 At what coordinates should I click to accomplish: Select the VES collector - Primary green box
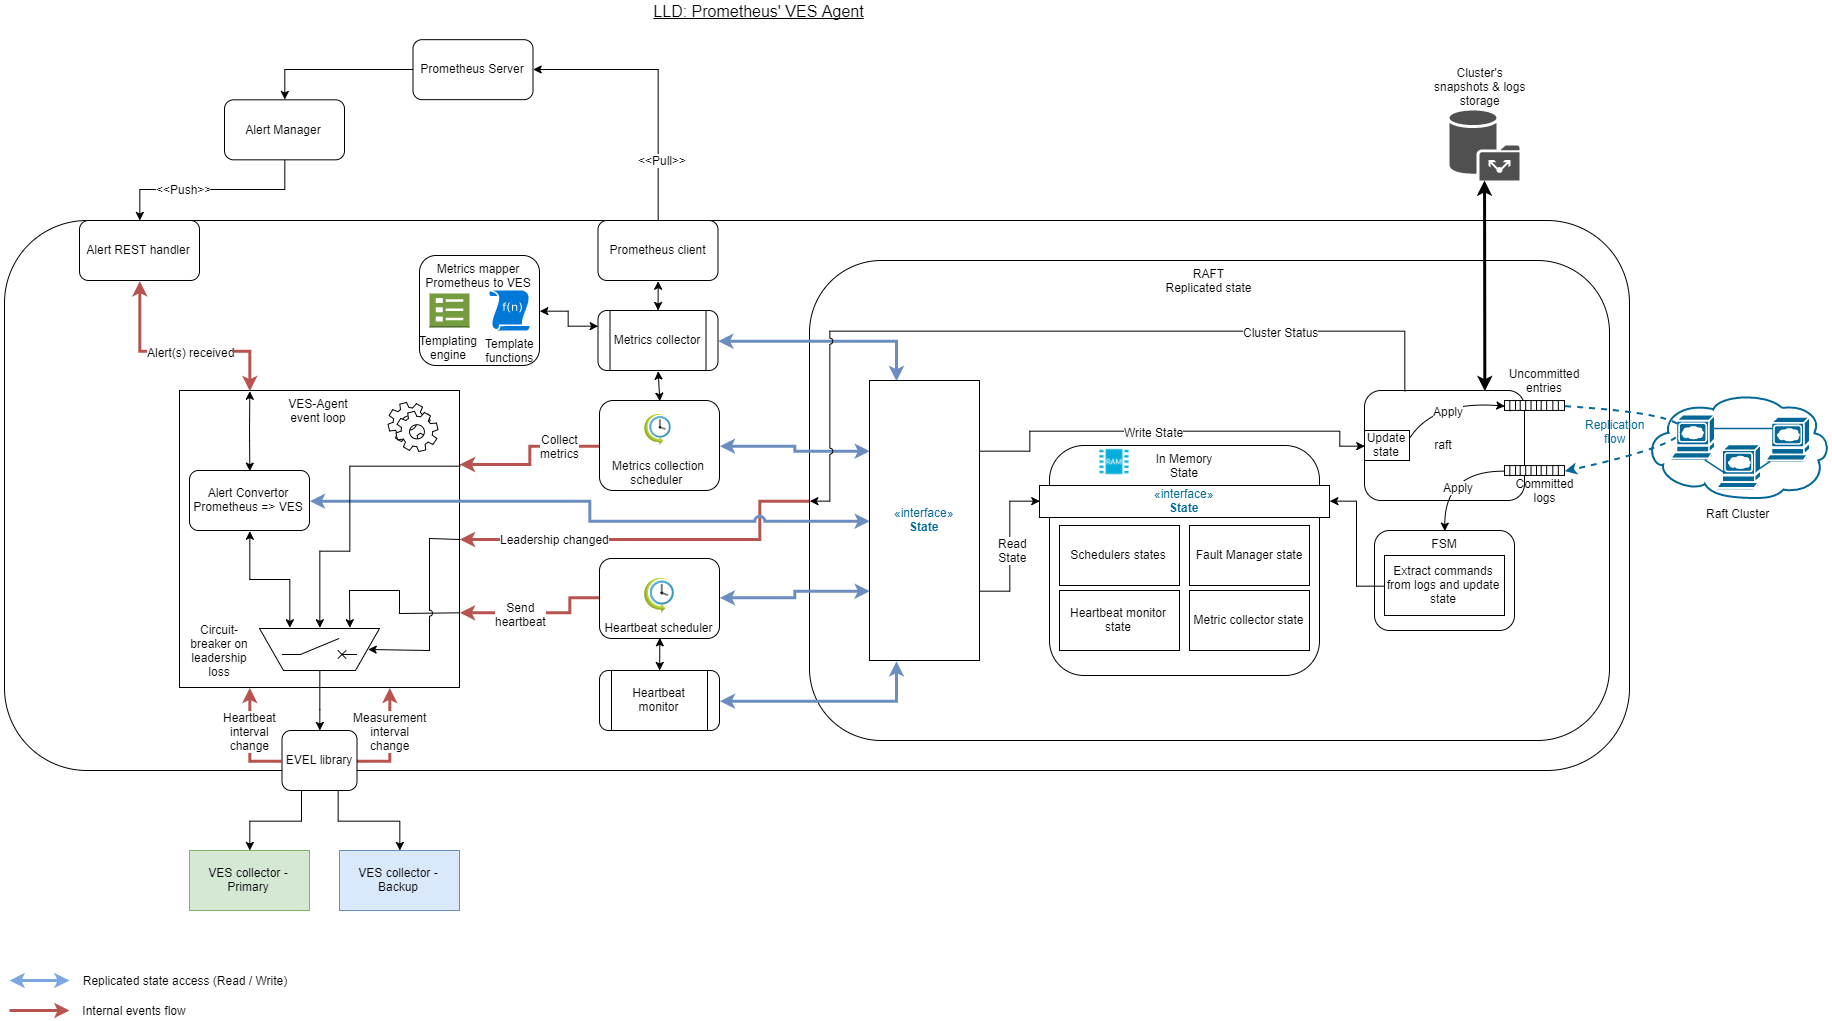click(x=249, y=880)
